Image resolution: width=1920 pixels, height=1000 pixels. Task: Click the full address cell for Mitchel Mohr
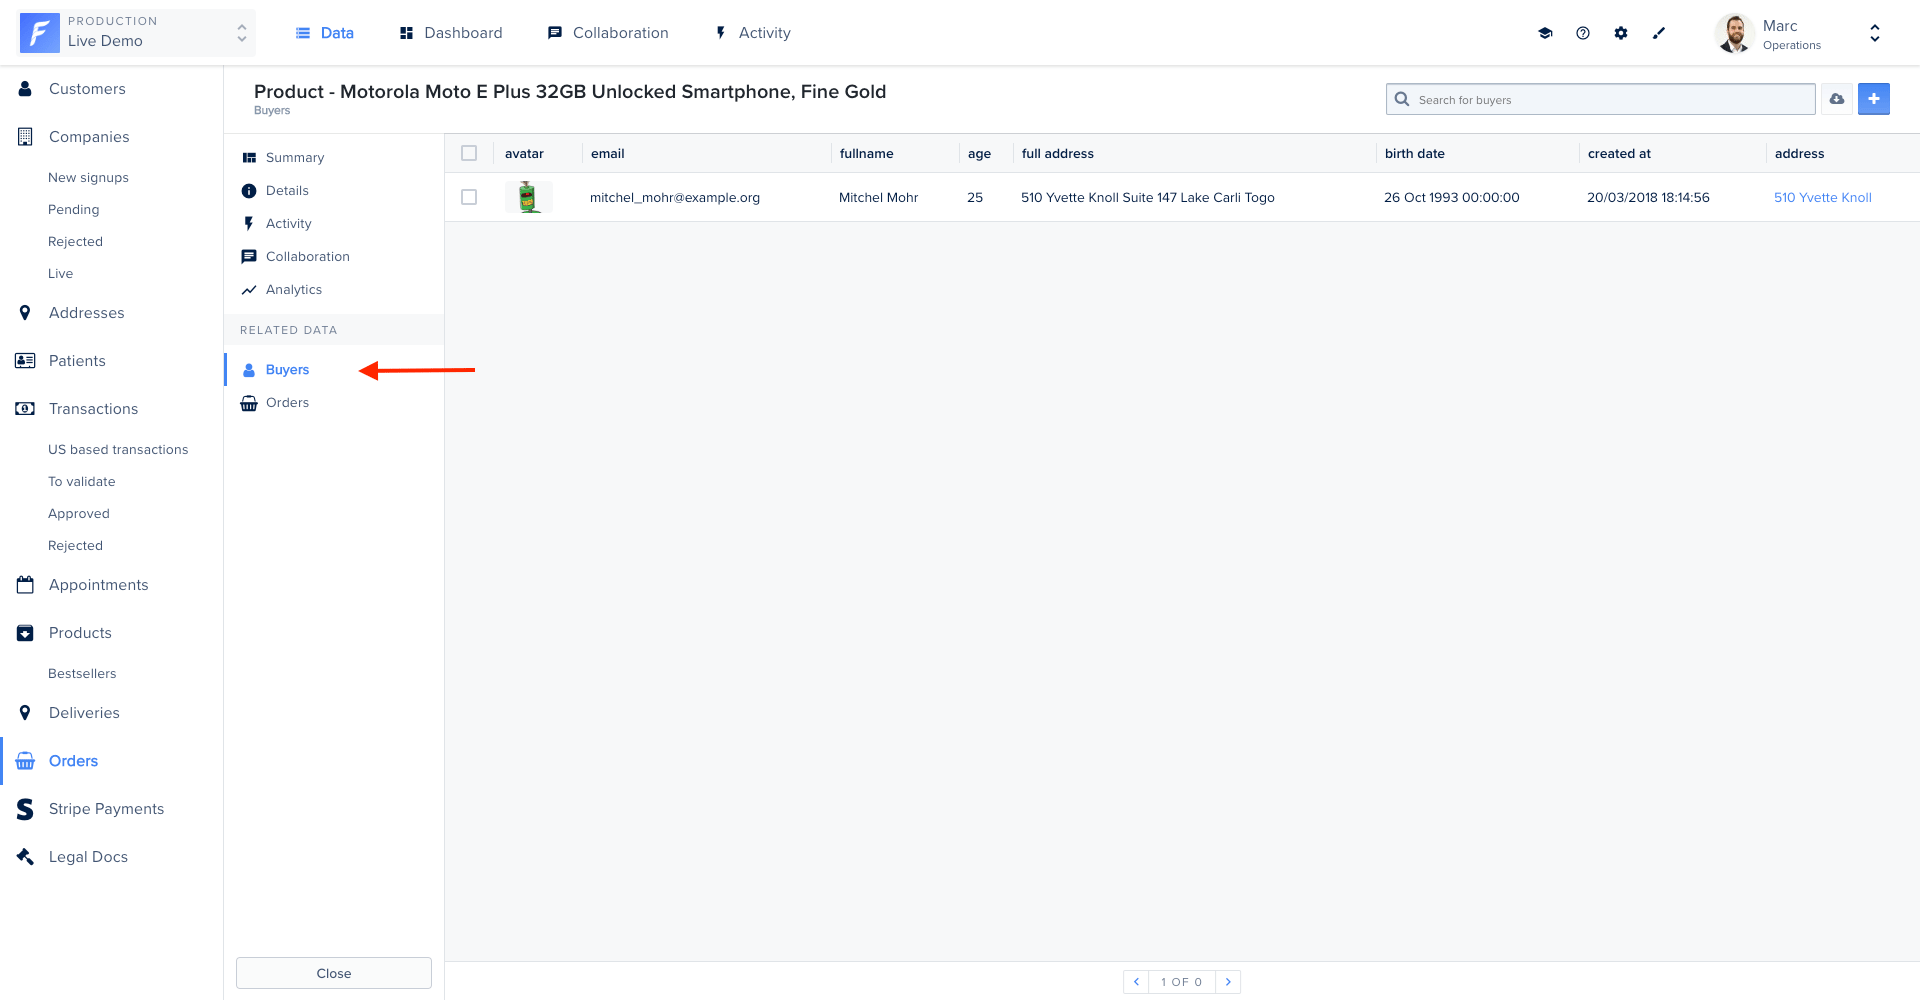pos(1148,198)
